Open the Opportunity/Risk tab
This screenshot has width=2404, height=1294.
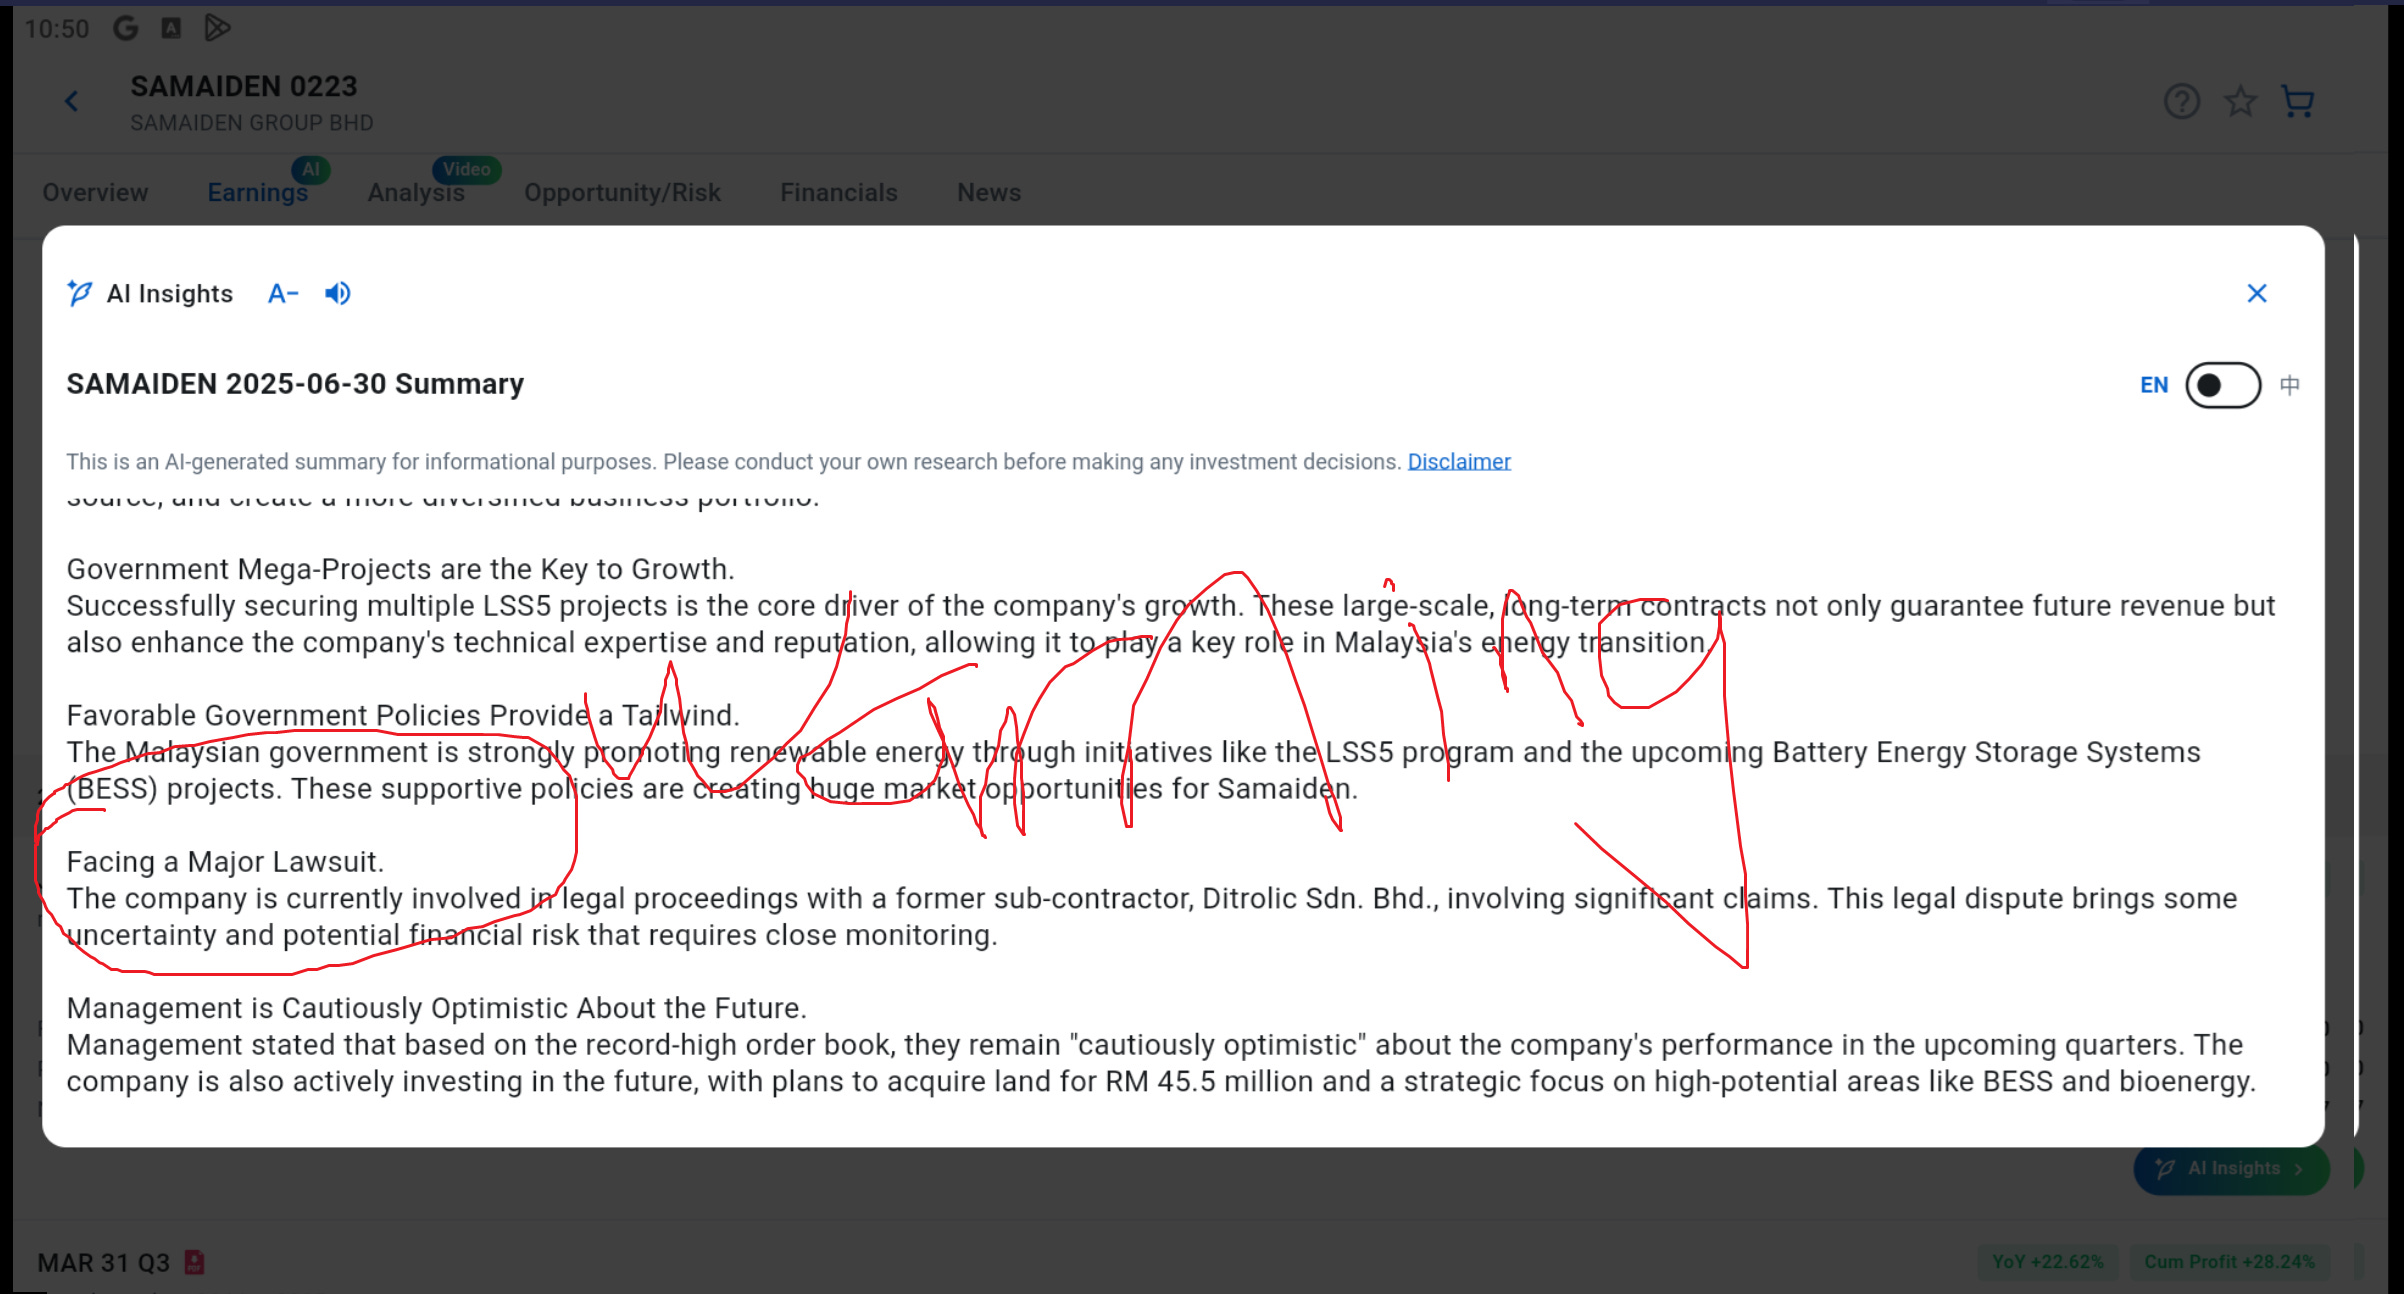coord(622,192)
